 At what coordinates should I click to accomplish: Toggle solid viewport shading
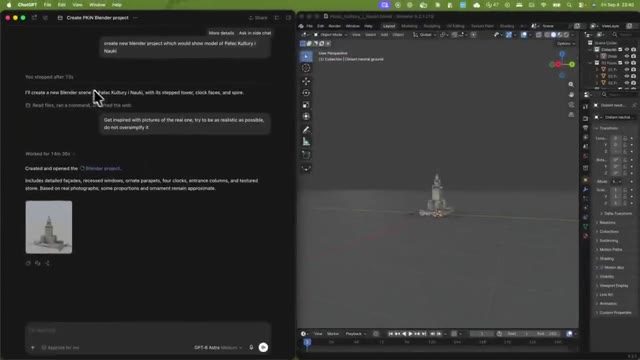click(553, 35)
